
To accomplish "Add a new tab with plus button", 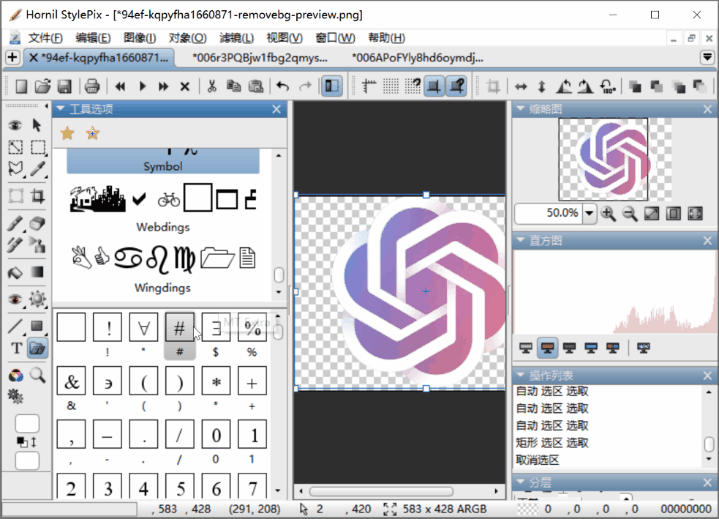I will 12,58.
